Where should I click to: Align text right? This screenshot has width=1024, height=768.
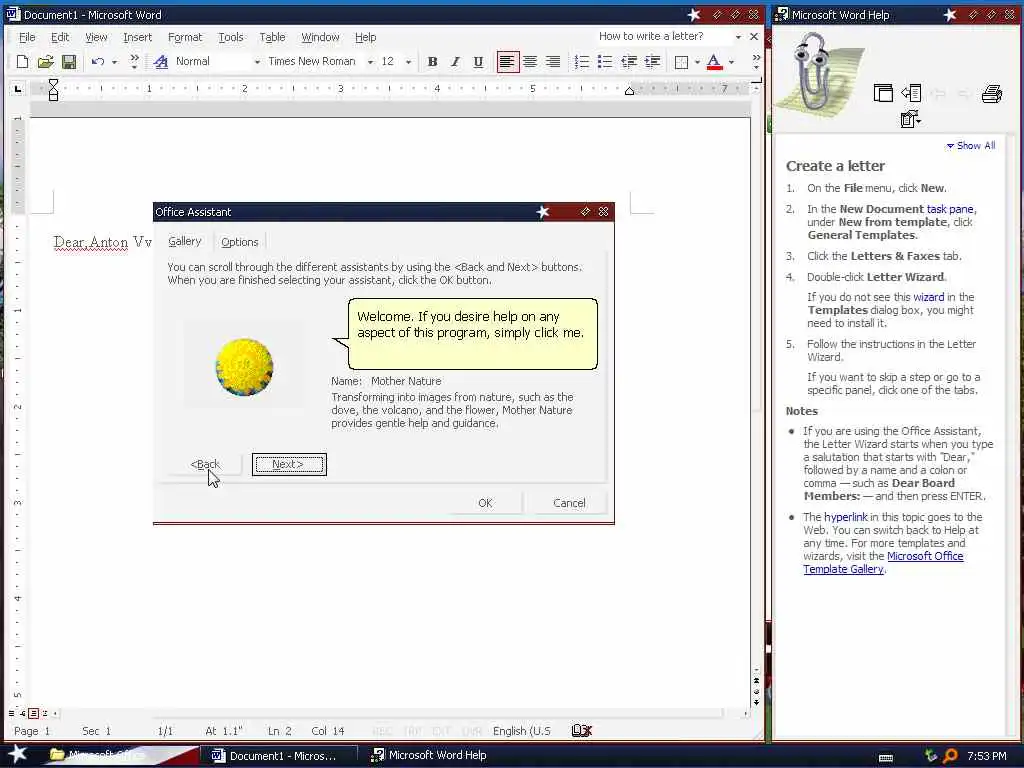click(x=553, y=61)
